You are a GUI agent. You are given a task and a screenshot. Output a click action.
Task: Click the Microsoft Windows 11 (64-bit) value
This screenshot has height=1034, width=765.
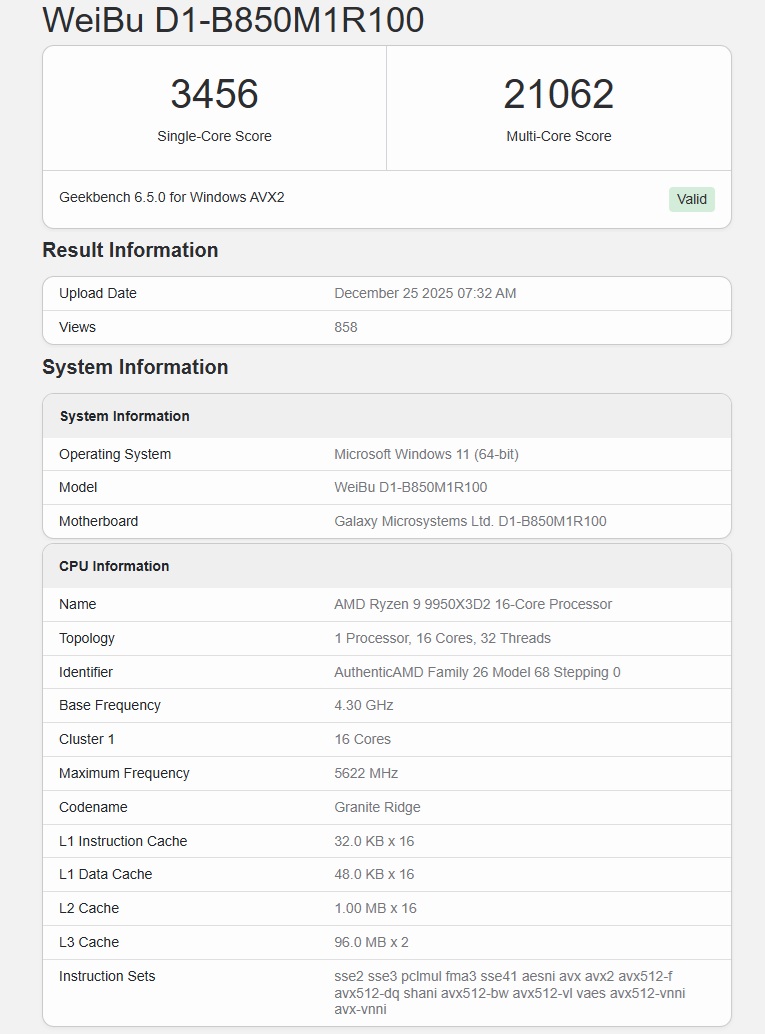pyautogui.click(x=426, y=454)
